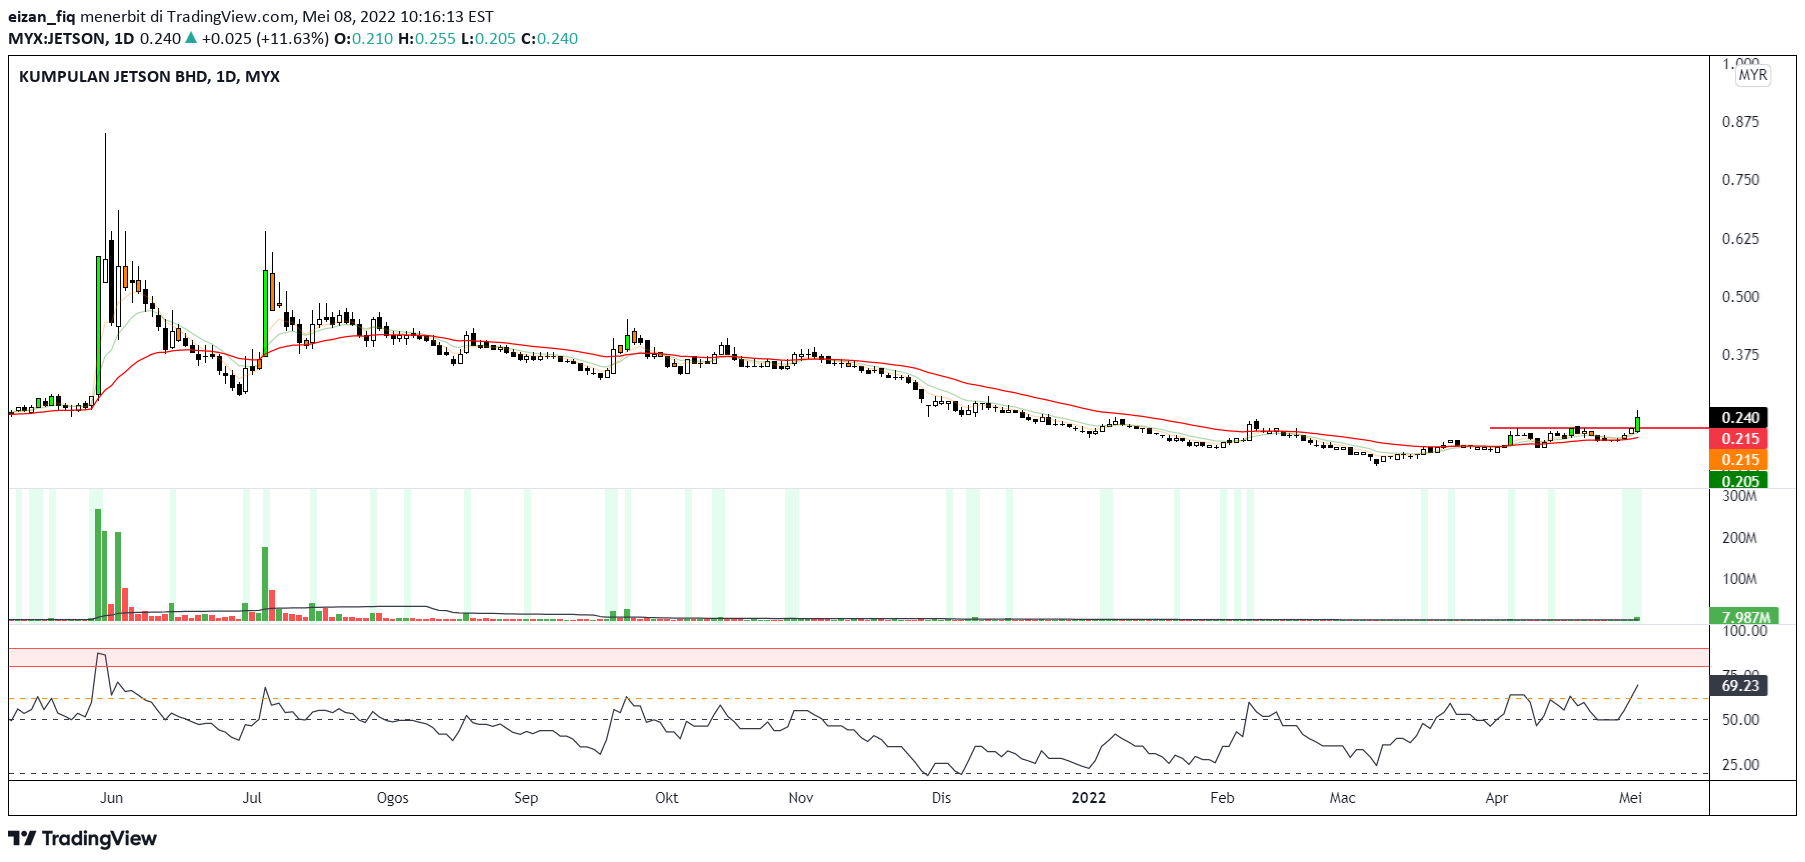
Task: Click the +0.025 (+11.63%) change value
Action: [x=265, y=38]
